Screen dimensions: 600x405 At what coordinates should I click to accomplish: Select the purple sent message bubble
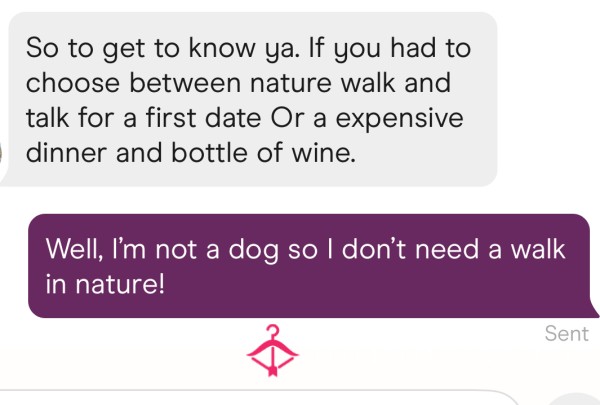tap(313, 266)
